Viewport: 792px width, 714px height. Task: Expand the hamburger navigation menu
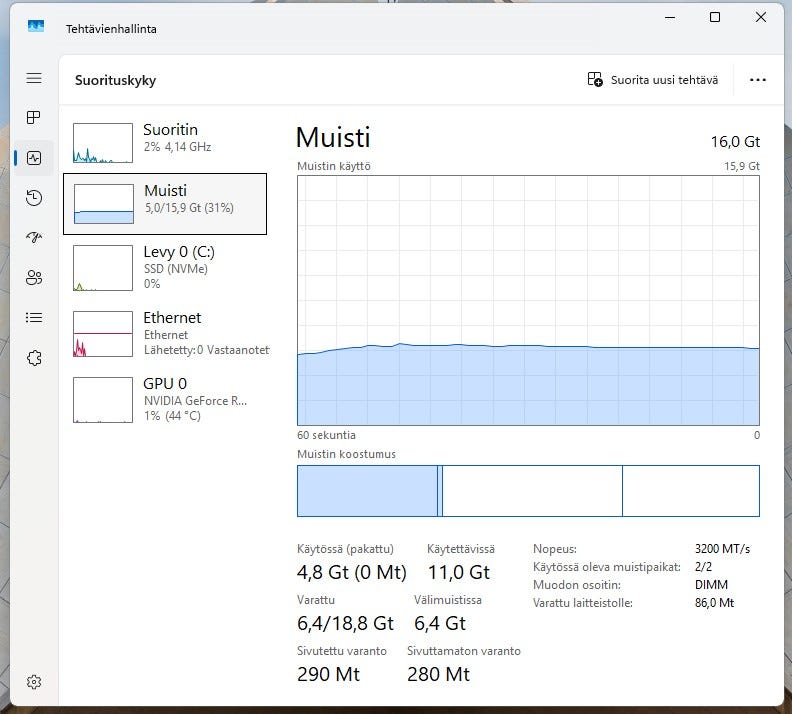pos(34,78)
